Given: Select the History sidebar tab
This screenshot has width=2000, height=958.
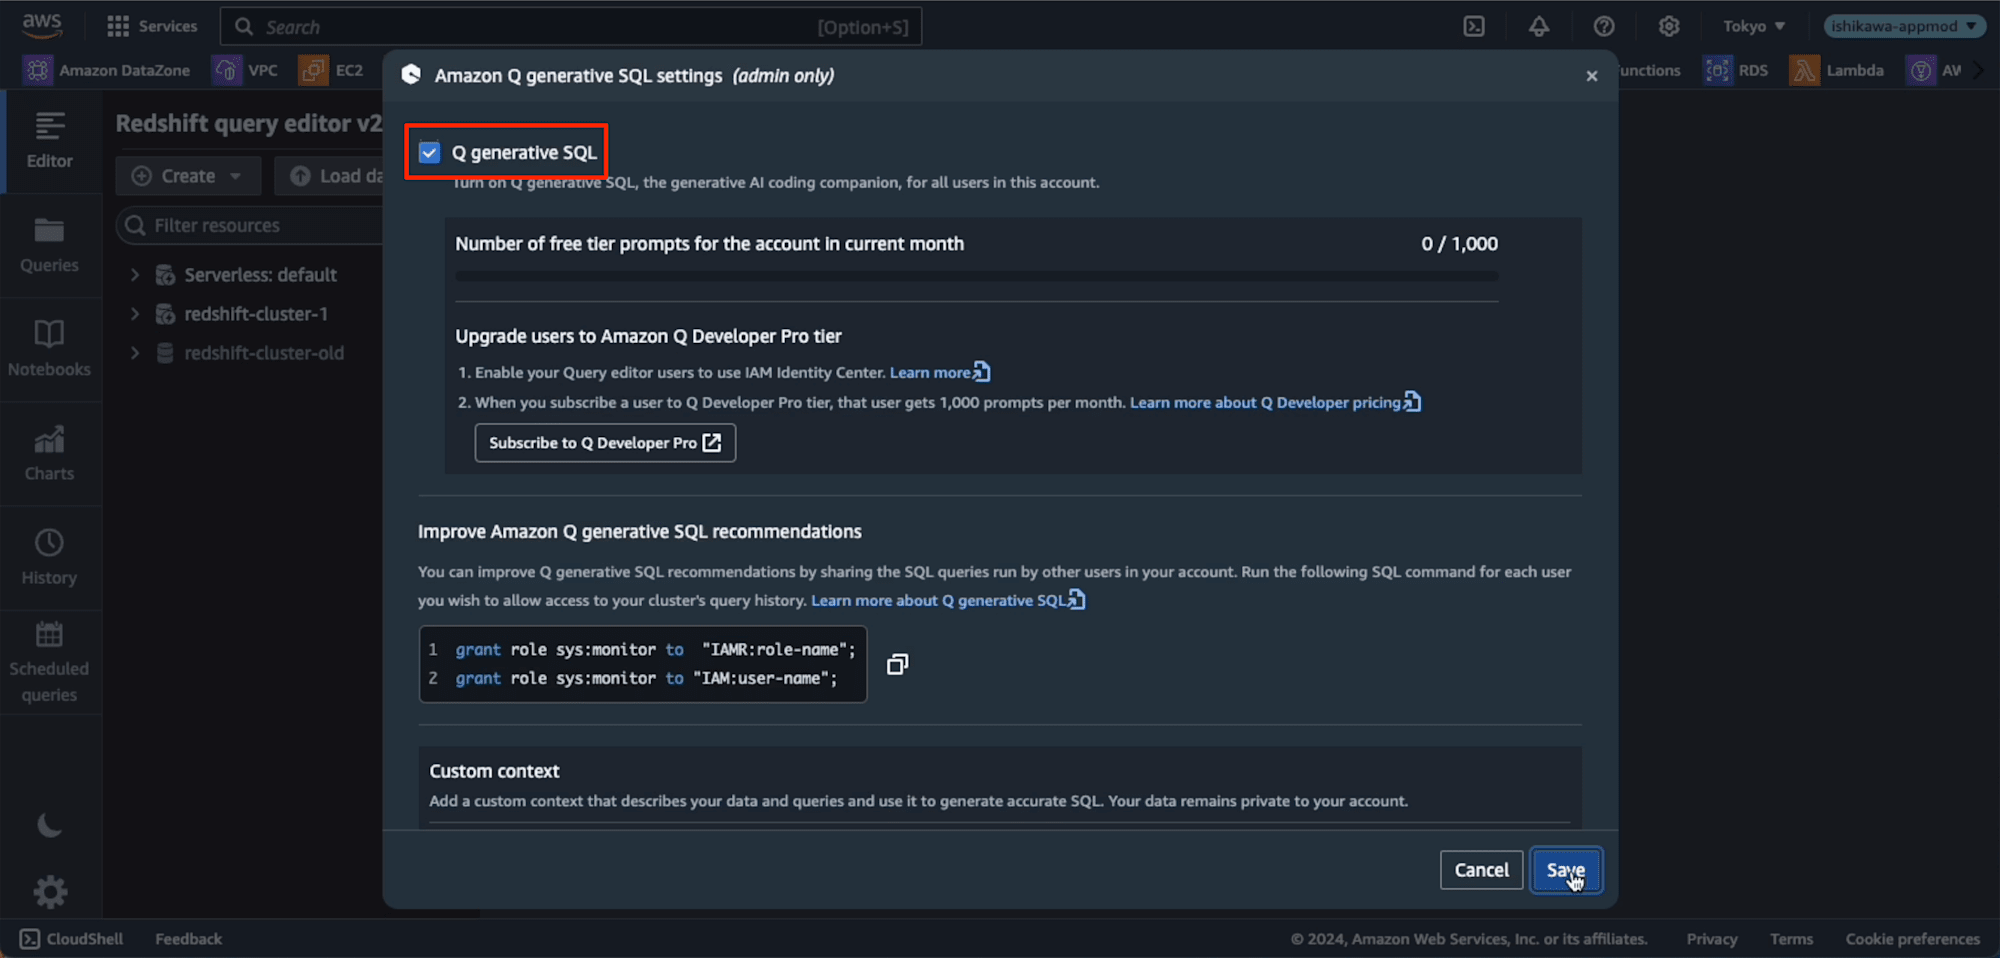Looking at the screenshot, I should tap(50, 558).
